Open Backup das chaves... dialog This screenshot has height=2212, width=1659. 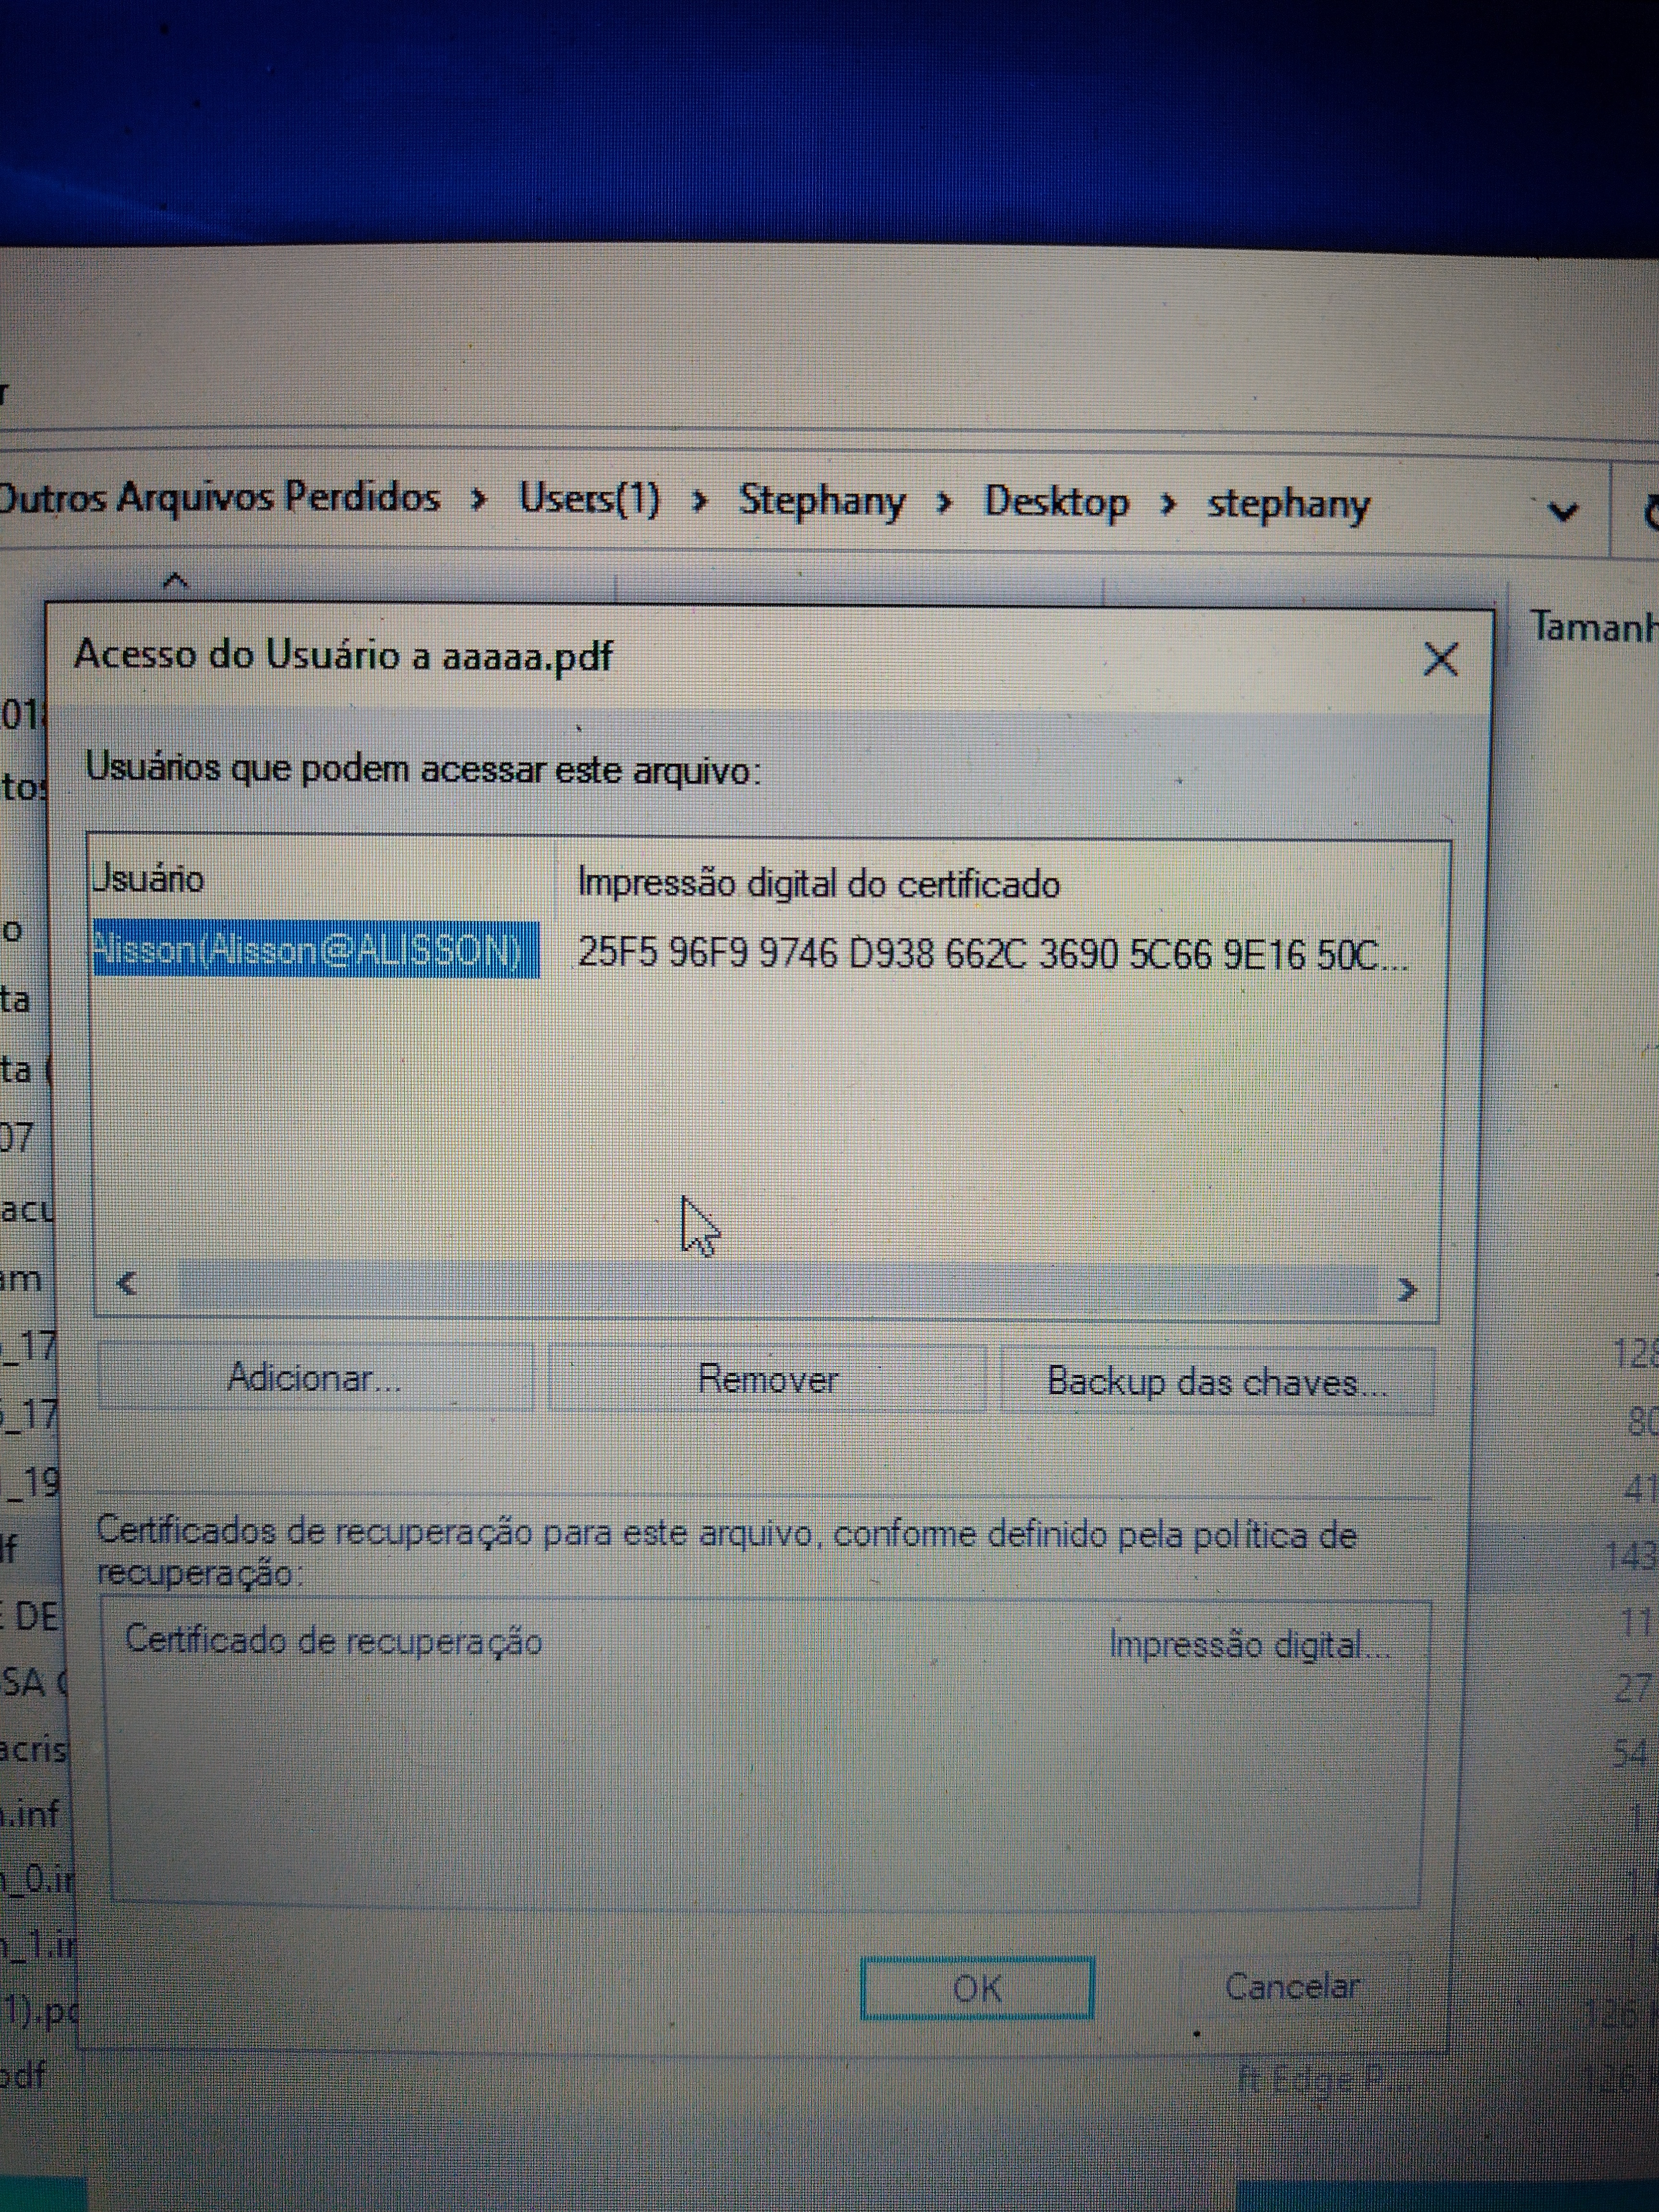coord(1216,1382)
